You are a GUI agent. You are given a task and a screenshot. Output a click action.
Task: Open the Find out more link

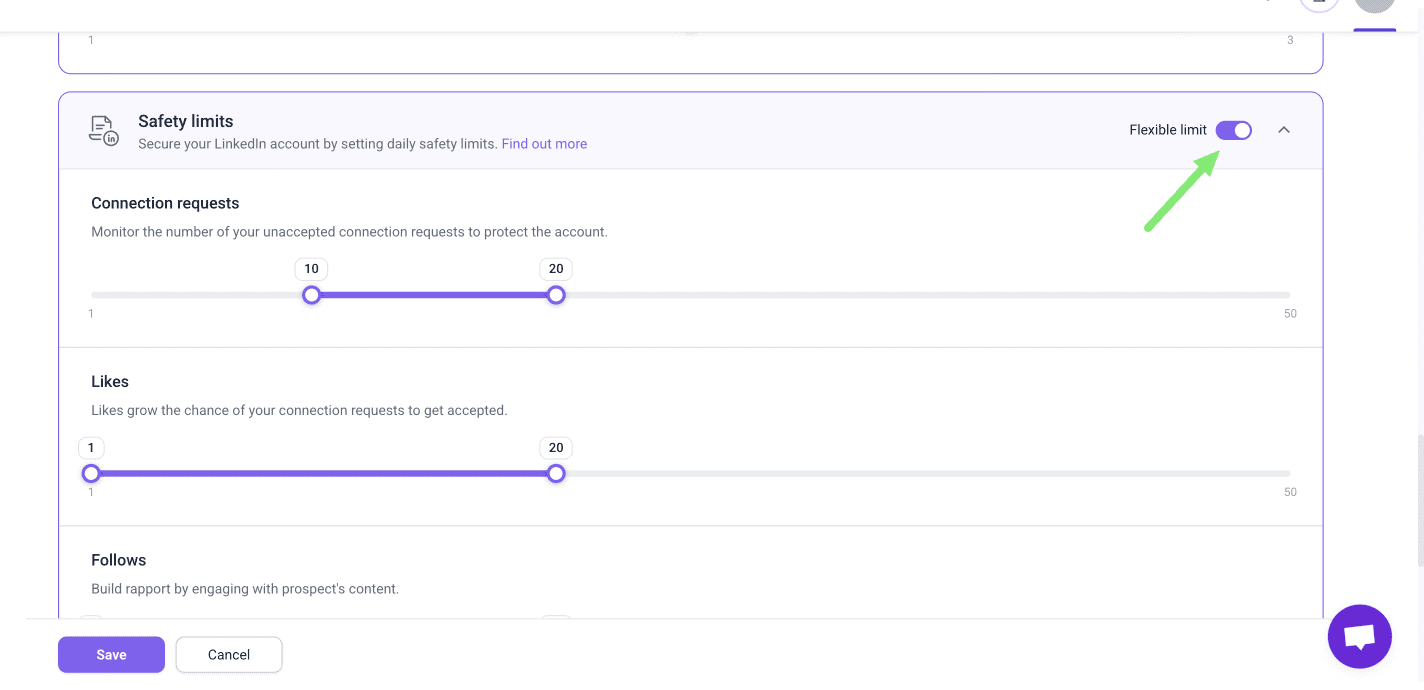click(544, 144)
